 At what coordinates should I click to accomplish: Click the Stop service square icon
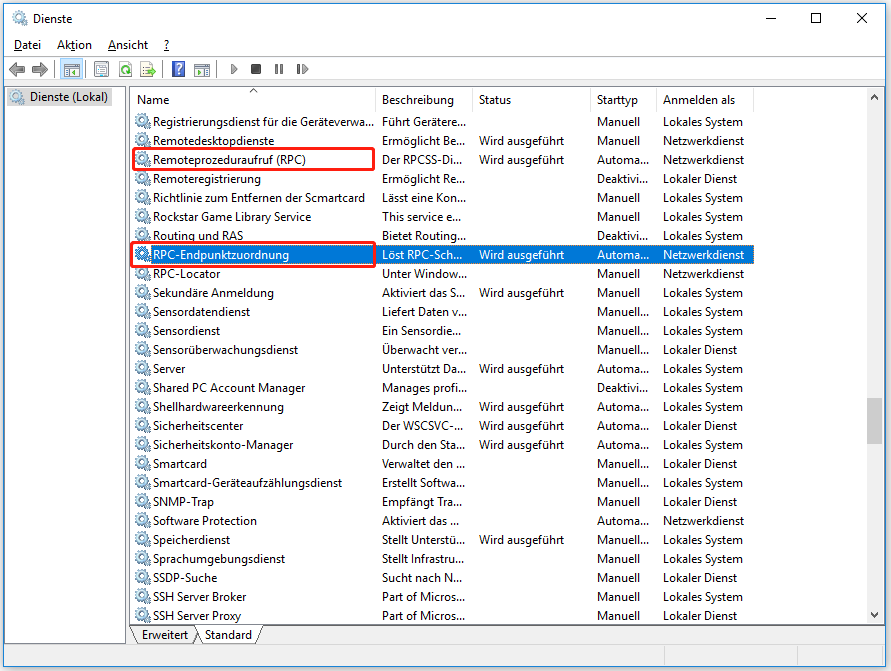(x=256, y=69)
